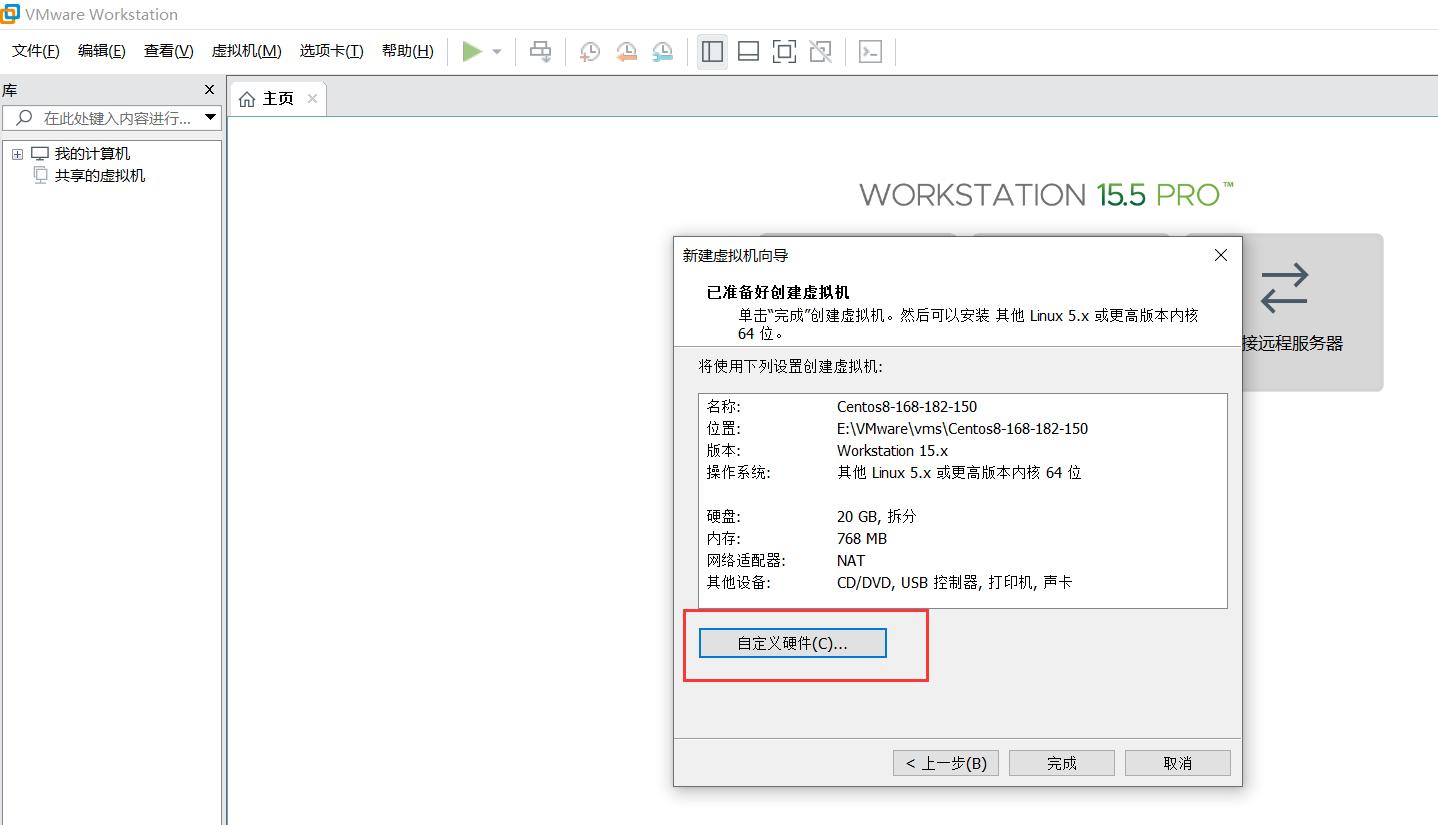Expand the 我的计算机 tree node
The image size is (1438, 825).
17,153
